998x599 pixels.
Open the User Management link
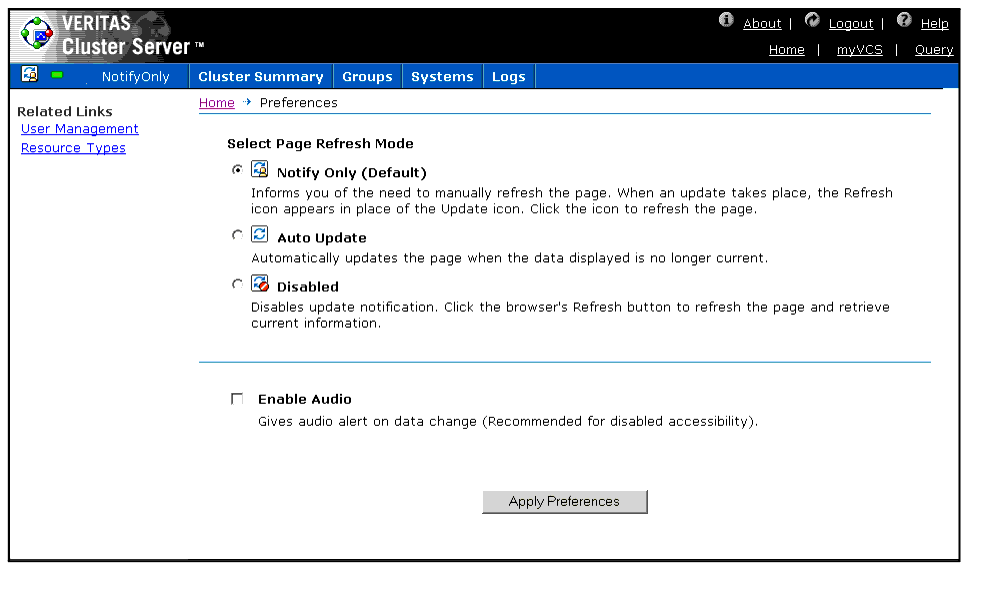(80, 129)
